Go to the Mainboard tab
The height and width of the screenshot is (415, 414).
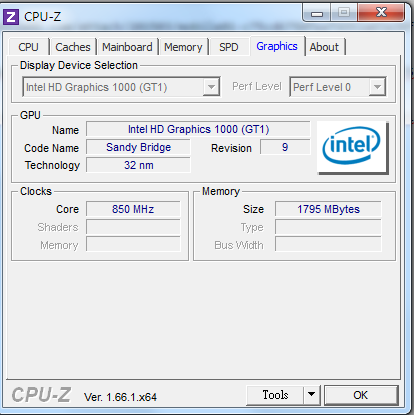(x=127, y=47)
